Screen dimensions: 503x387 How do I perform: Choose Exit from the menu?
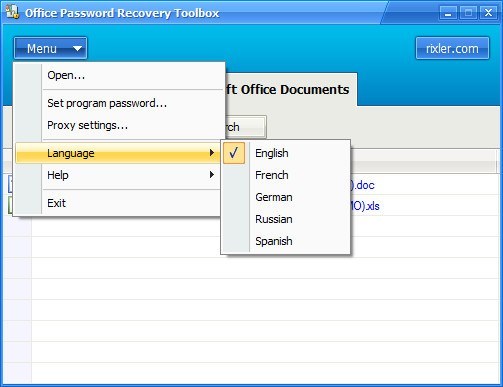click(117, 203)
